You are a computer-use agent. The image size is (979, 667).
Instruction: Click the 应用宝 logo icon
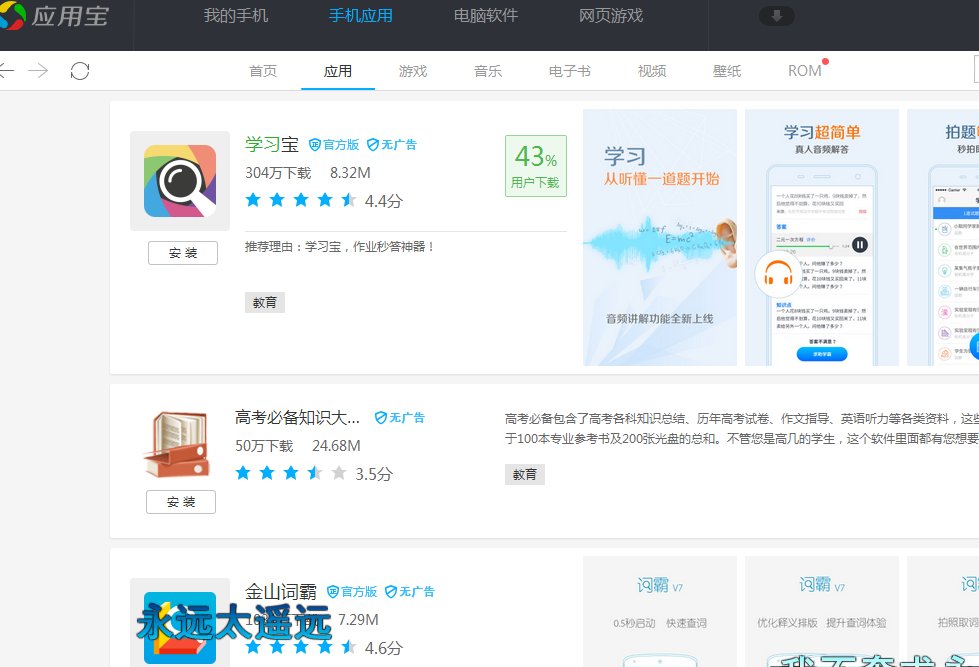pyautogui.click(x=15, y=16)
